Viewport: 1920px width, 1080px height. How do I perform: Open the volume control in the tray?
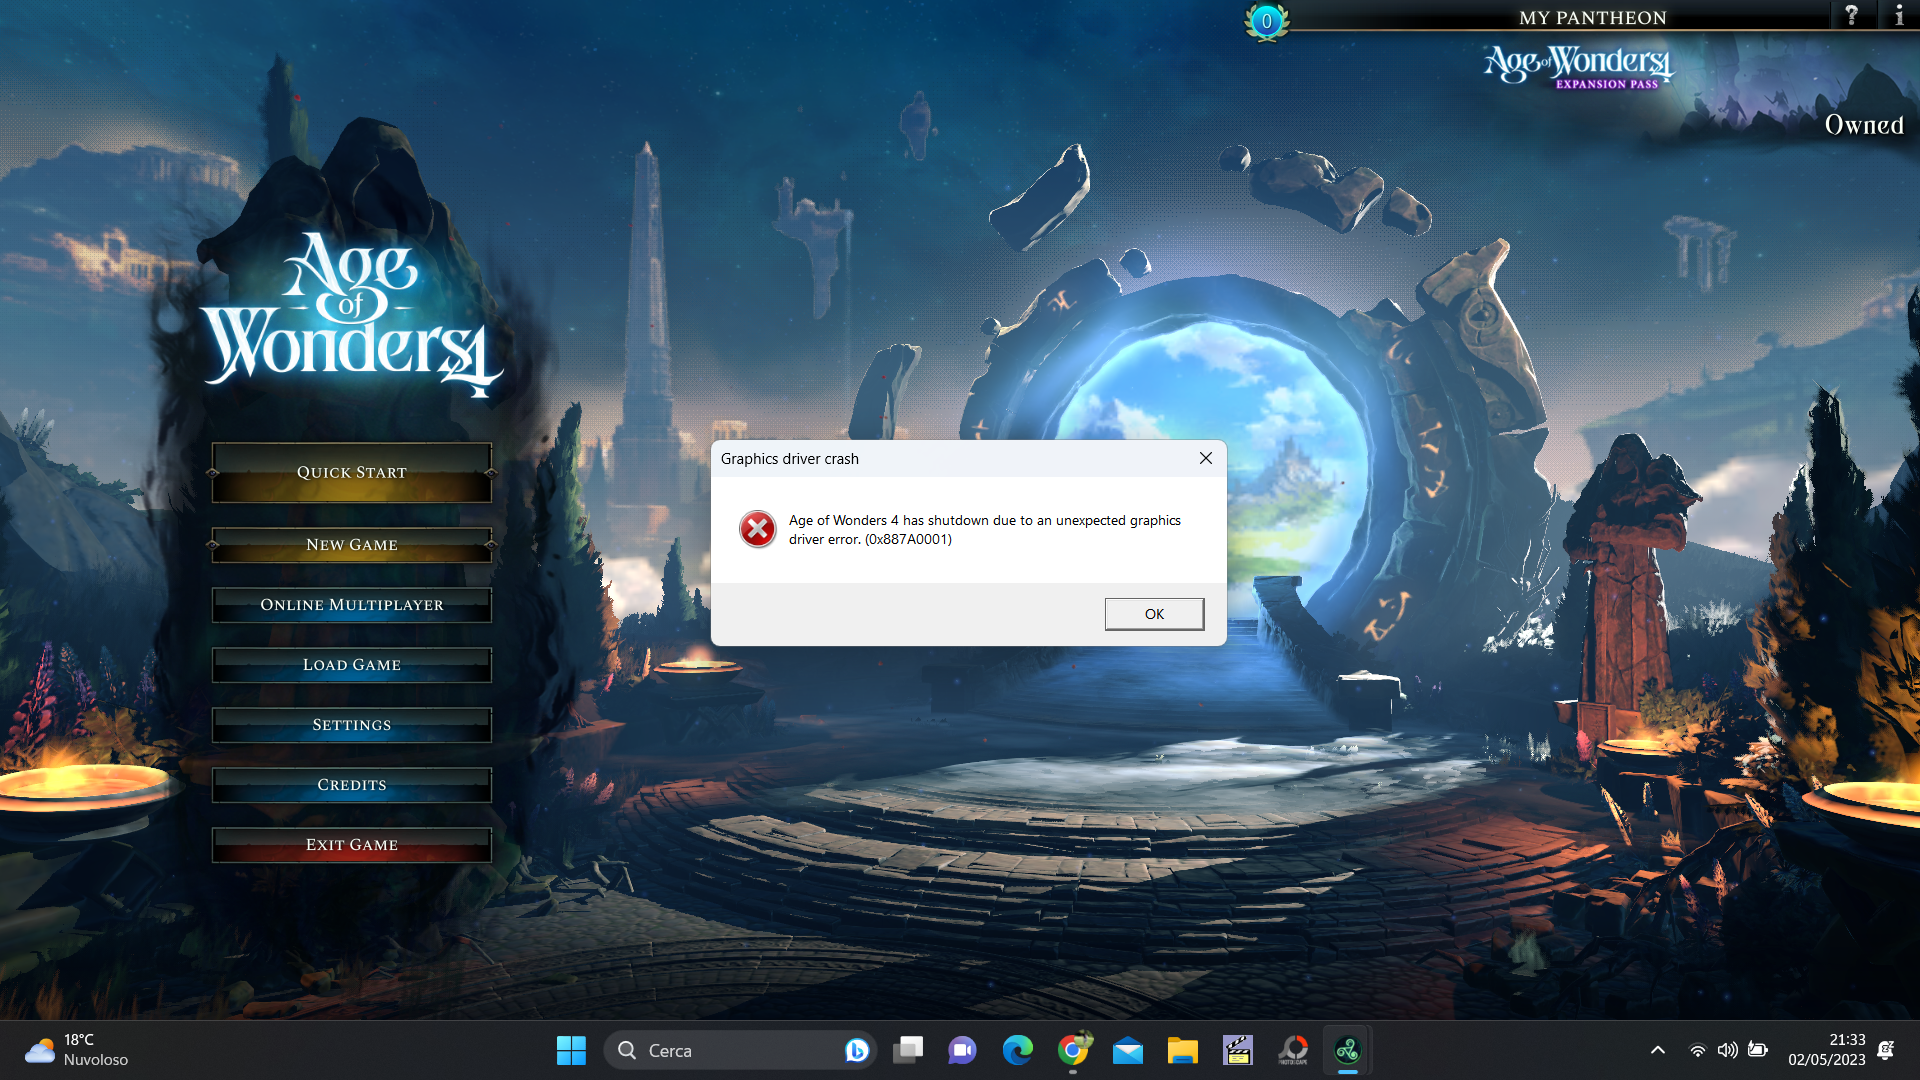coord(1727,1050)
